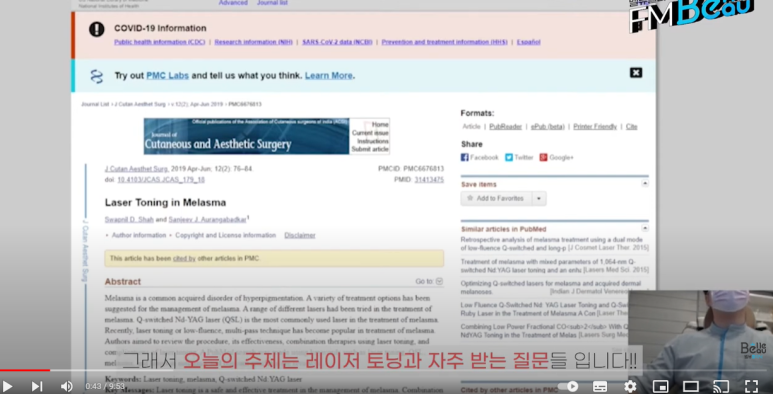Screen dimensions: 773x394
Task: Toggle the autoplay switch
Action: [x=568, y=386]
